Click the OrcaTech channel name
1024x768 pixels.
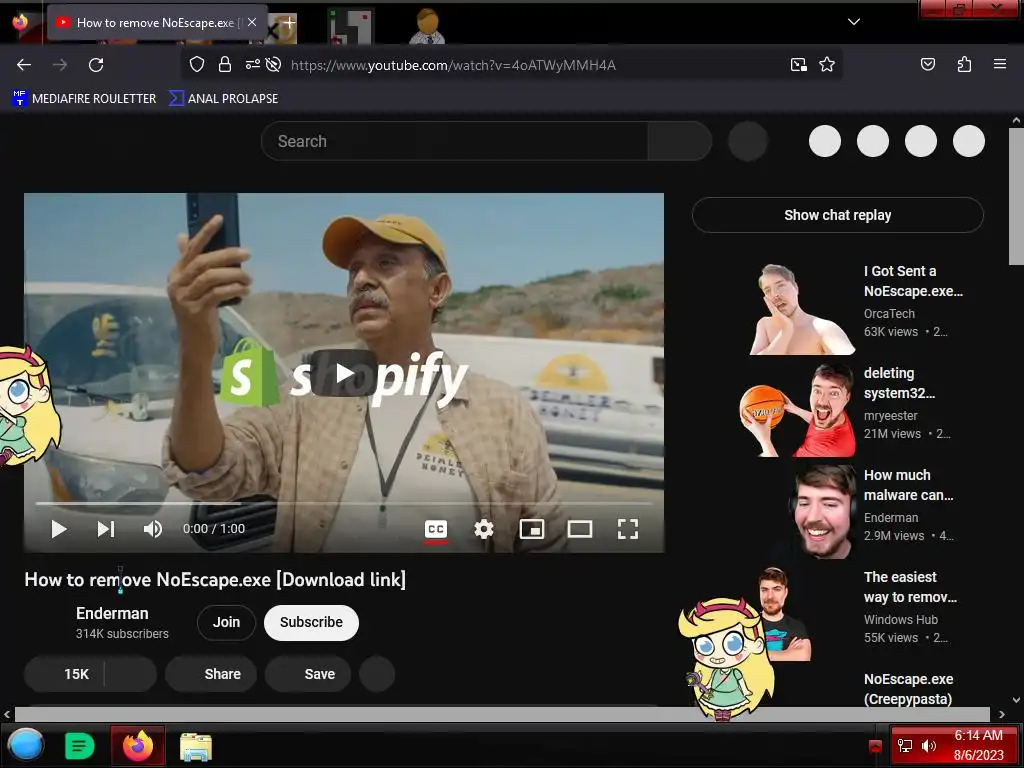pyautogui.click(x=889, y=313)
